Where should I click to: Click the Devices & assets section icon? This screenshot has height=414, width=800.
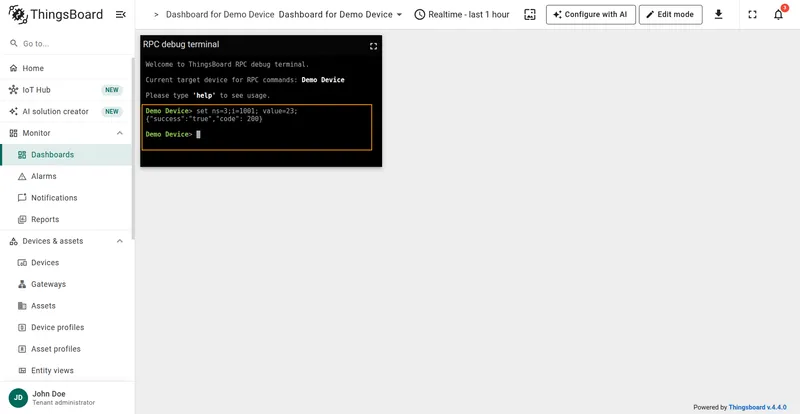[x=13, y=241]
